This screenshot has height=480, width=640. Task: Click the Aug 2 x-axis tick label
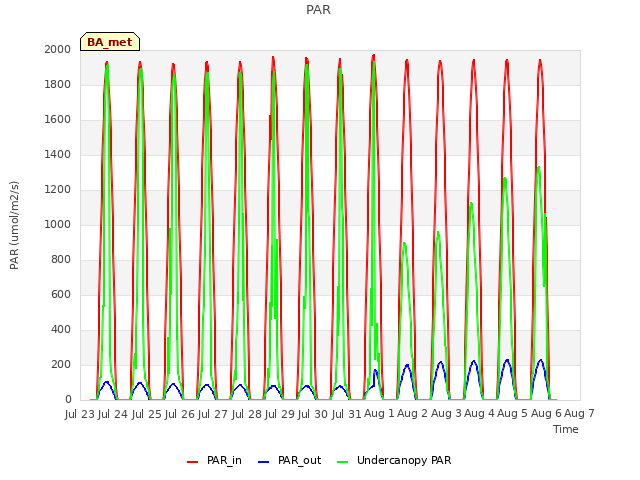[412, 414]
